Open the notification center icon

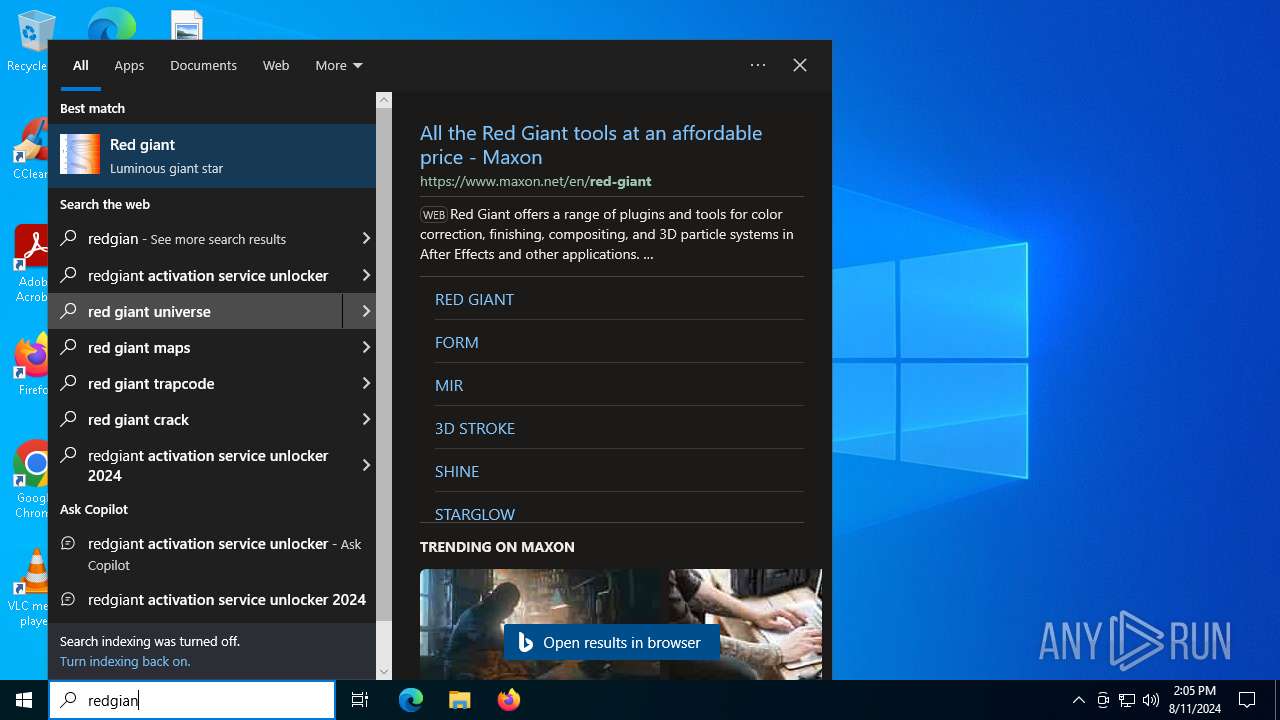[1247, 700]
